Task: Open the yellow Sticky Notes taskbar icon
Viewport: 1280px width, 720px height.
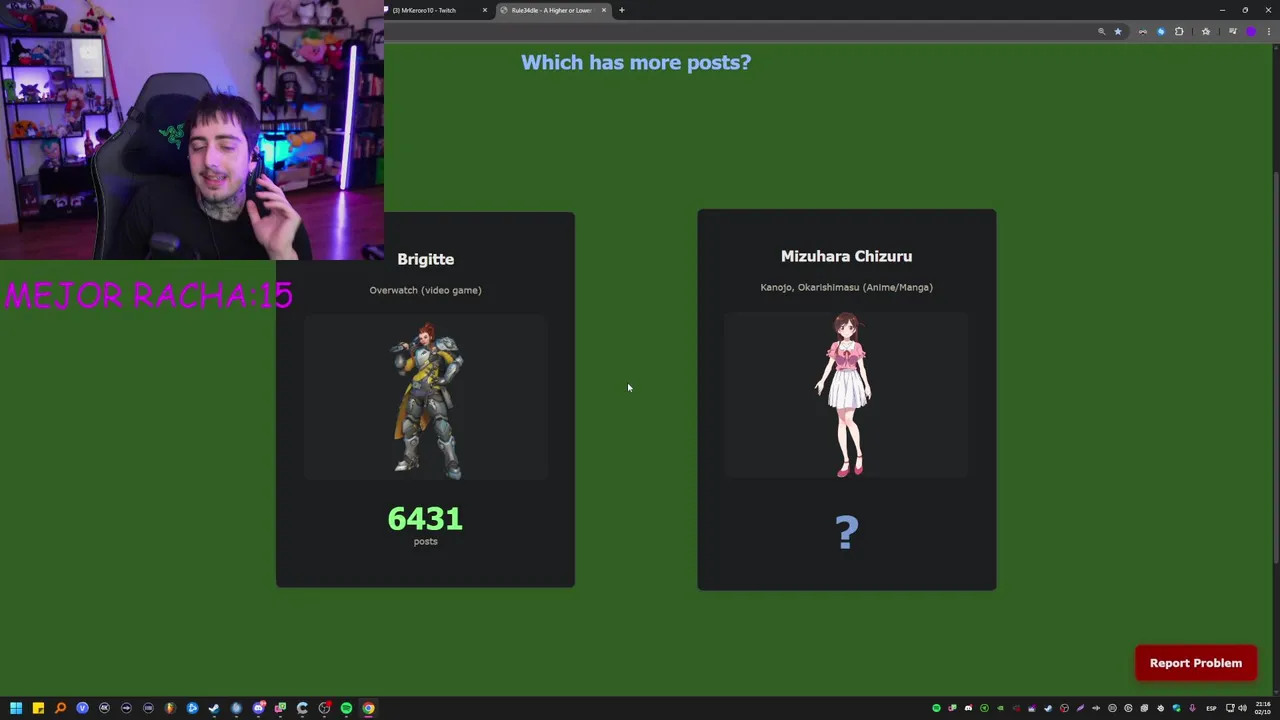Action: (38, 708)
